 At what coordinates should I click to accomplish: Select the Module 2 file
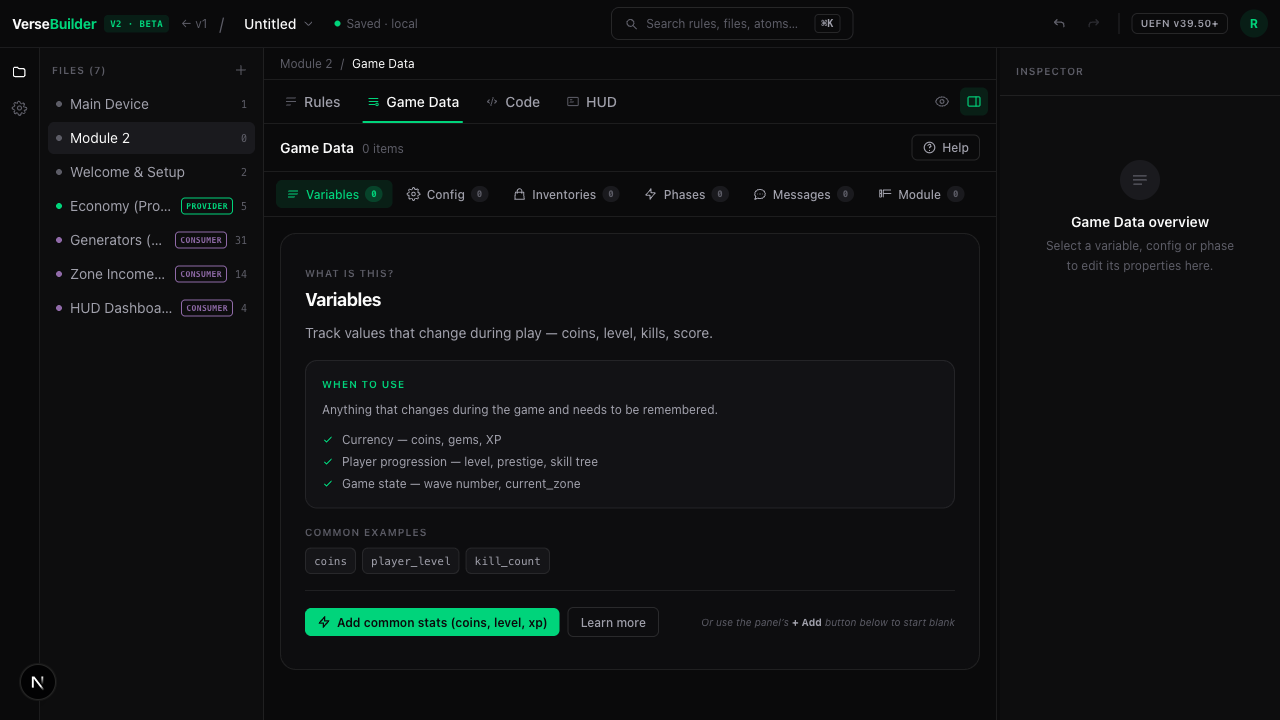[151, 138]
